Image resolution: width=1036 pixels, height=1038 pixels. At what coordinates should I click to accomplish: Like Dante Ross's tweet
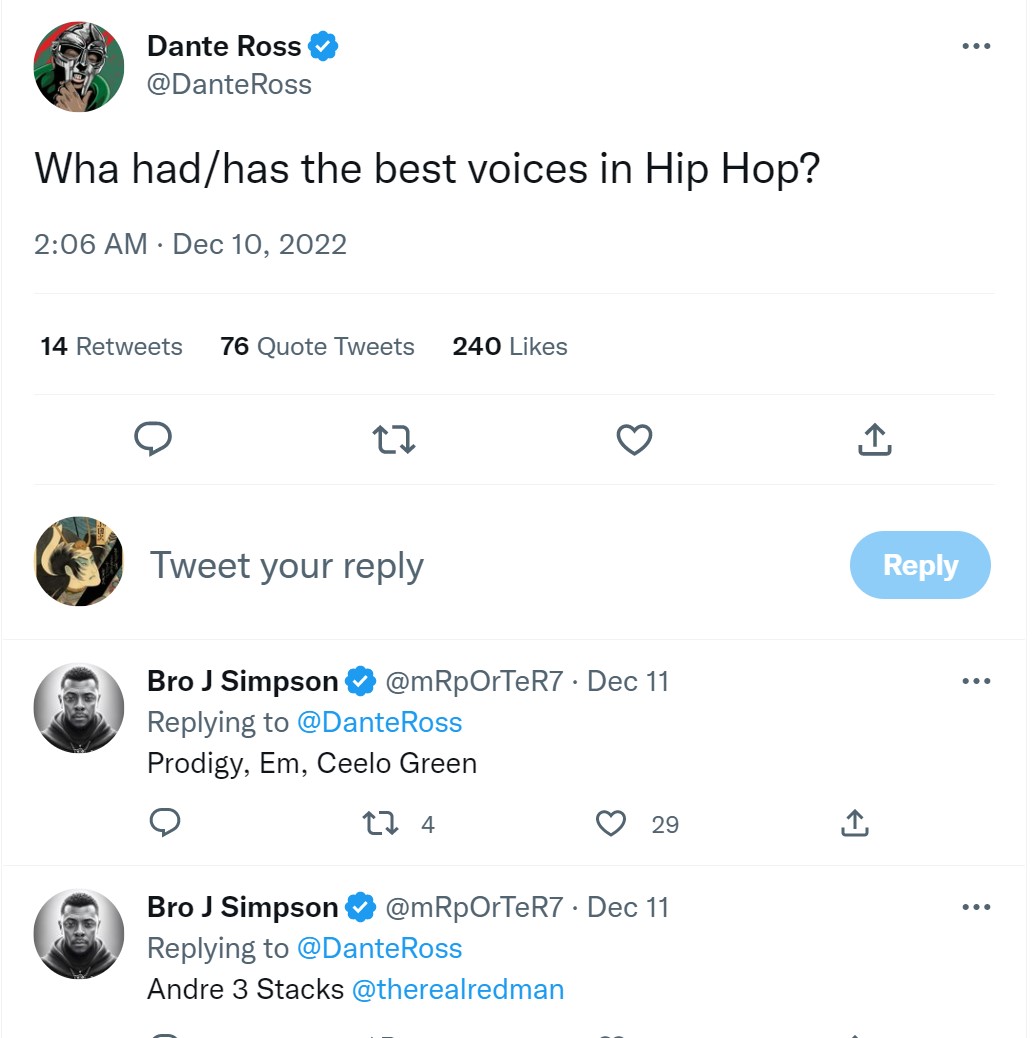[x=634, y=440]
